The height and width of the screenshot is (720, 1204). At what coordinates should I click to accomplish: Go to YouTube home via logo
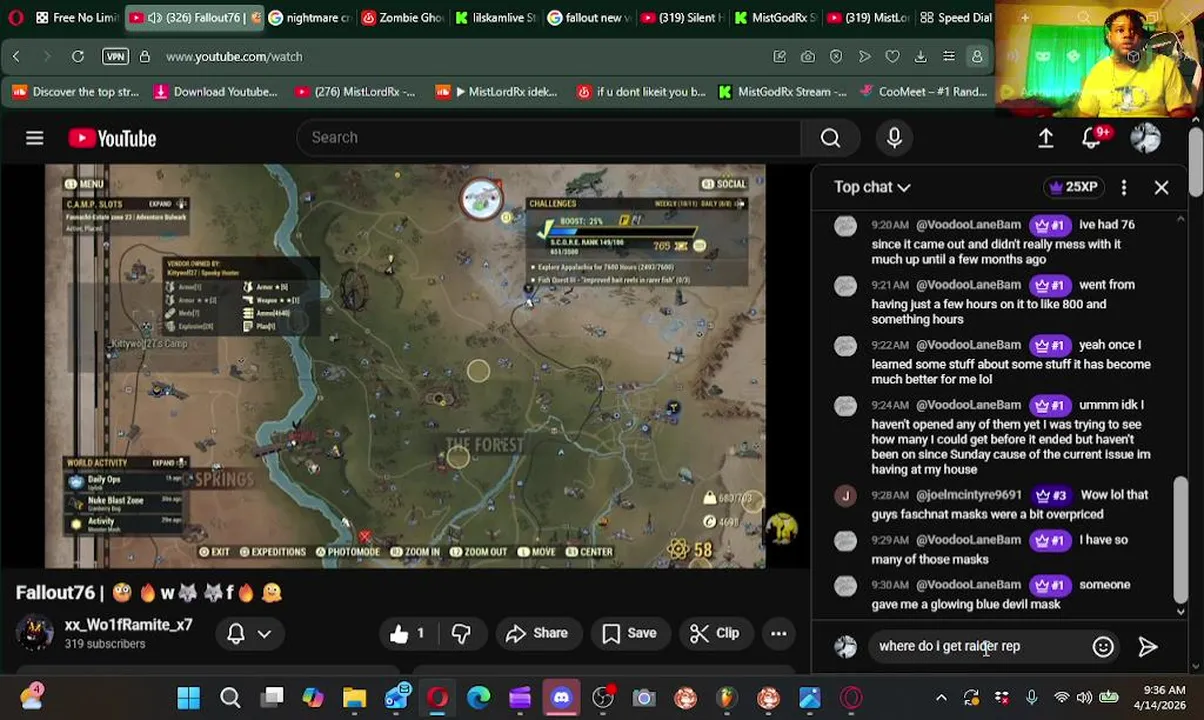[112, 138]
